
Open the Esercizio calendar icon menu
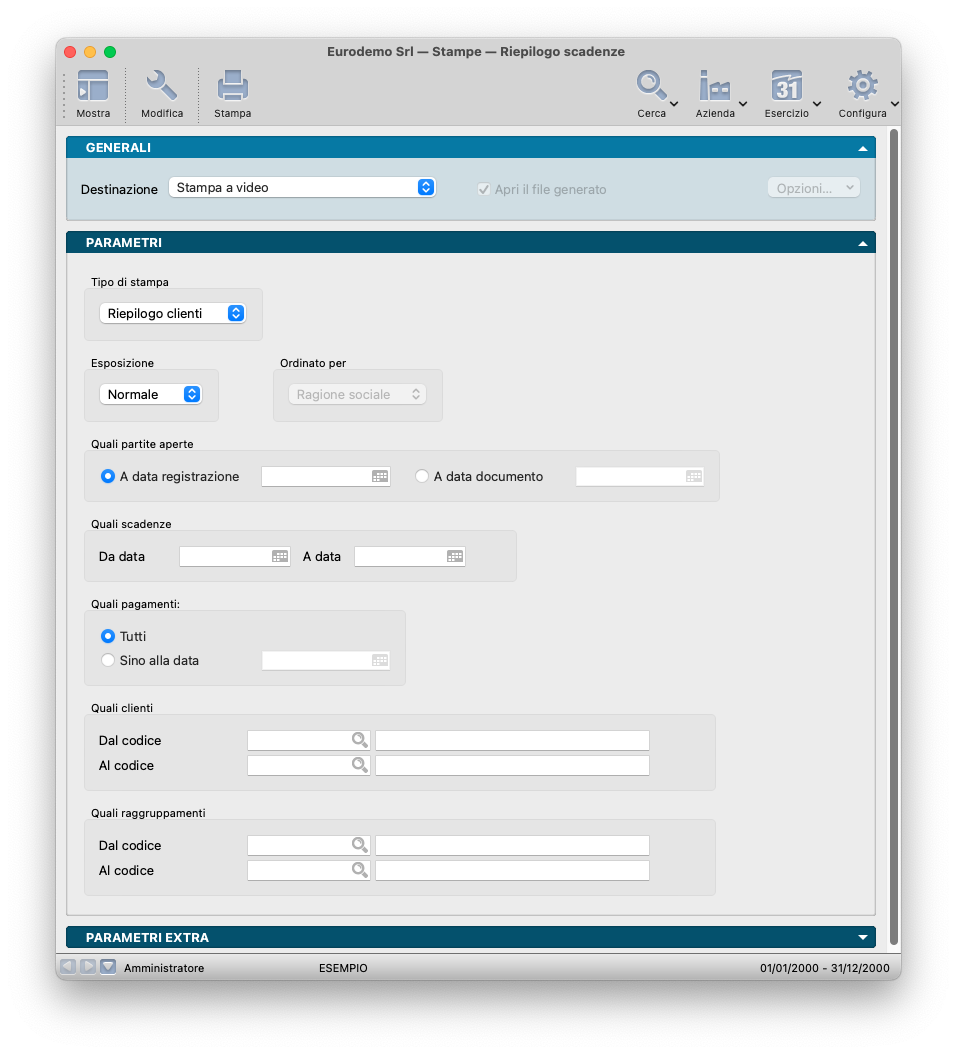click(x=787, y=87)
